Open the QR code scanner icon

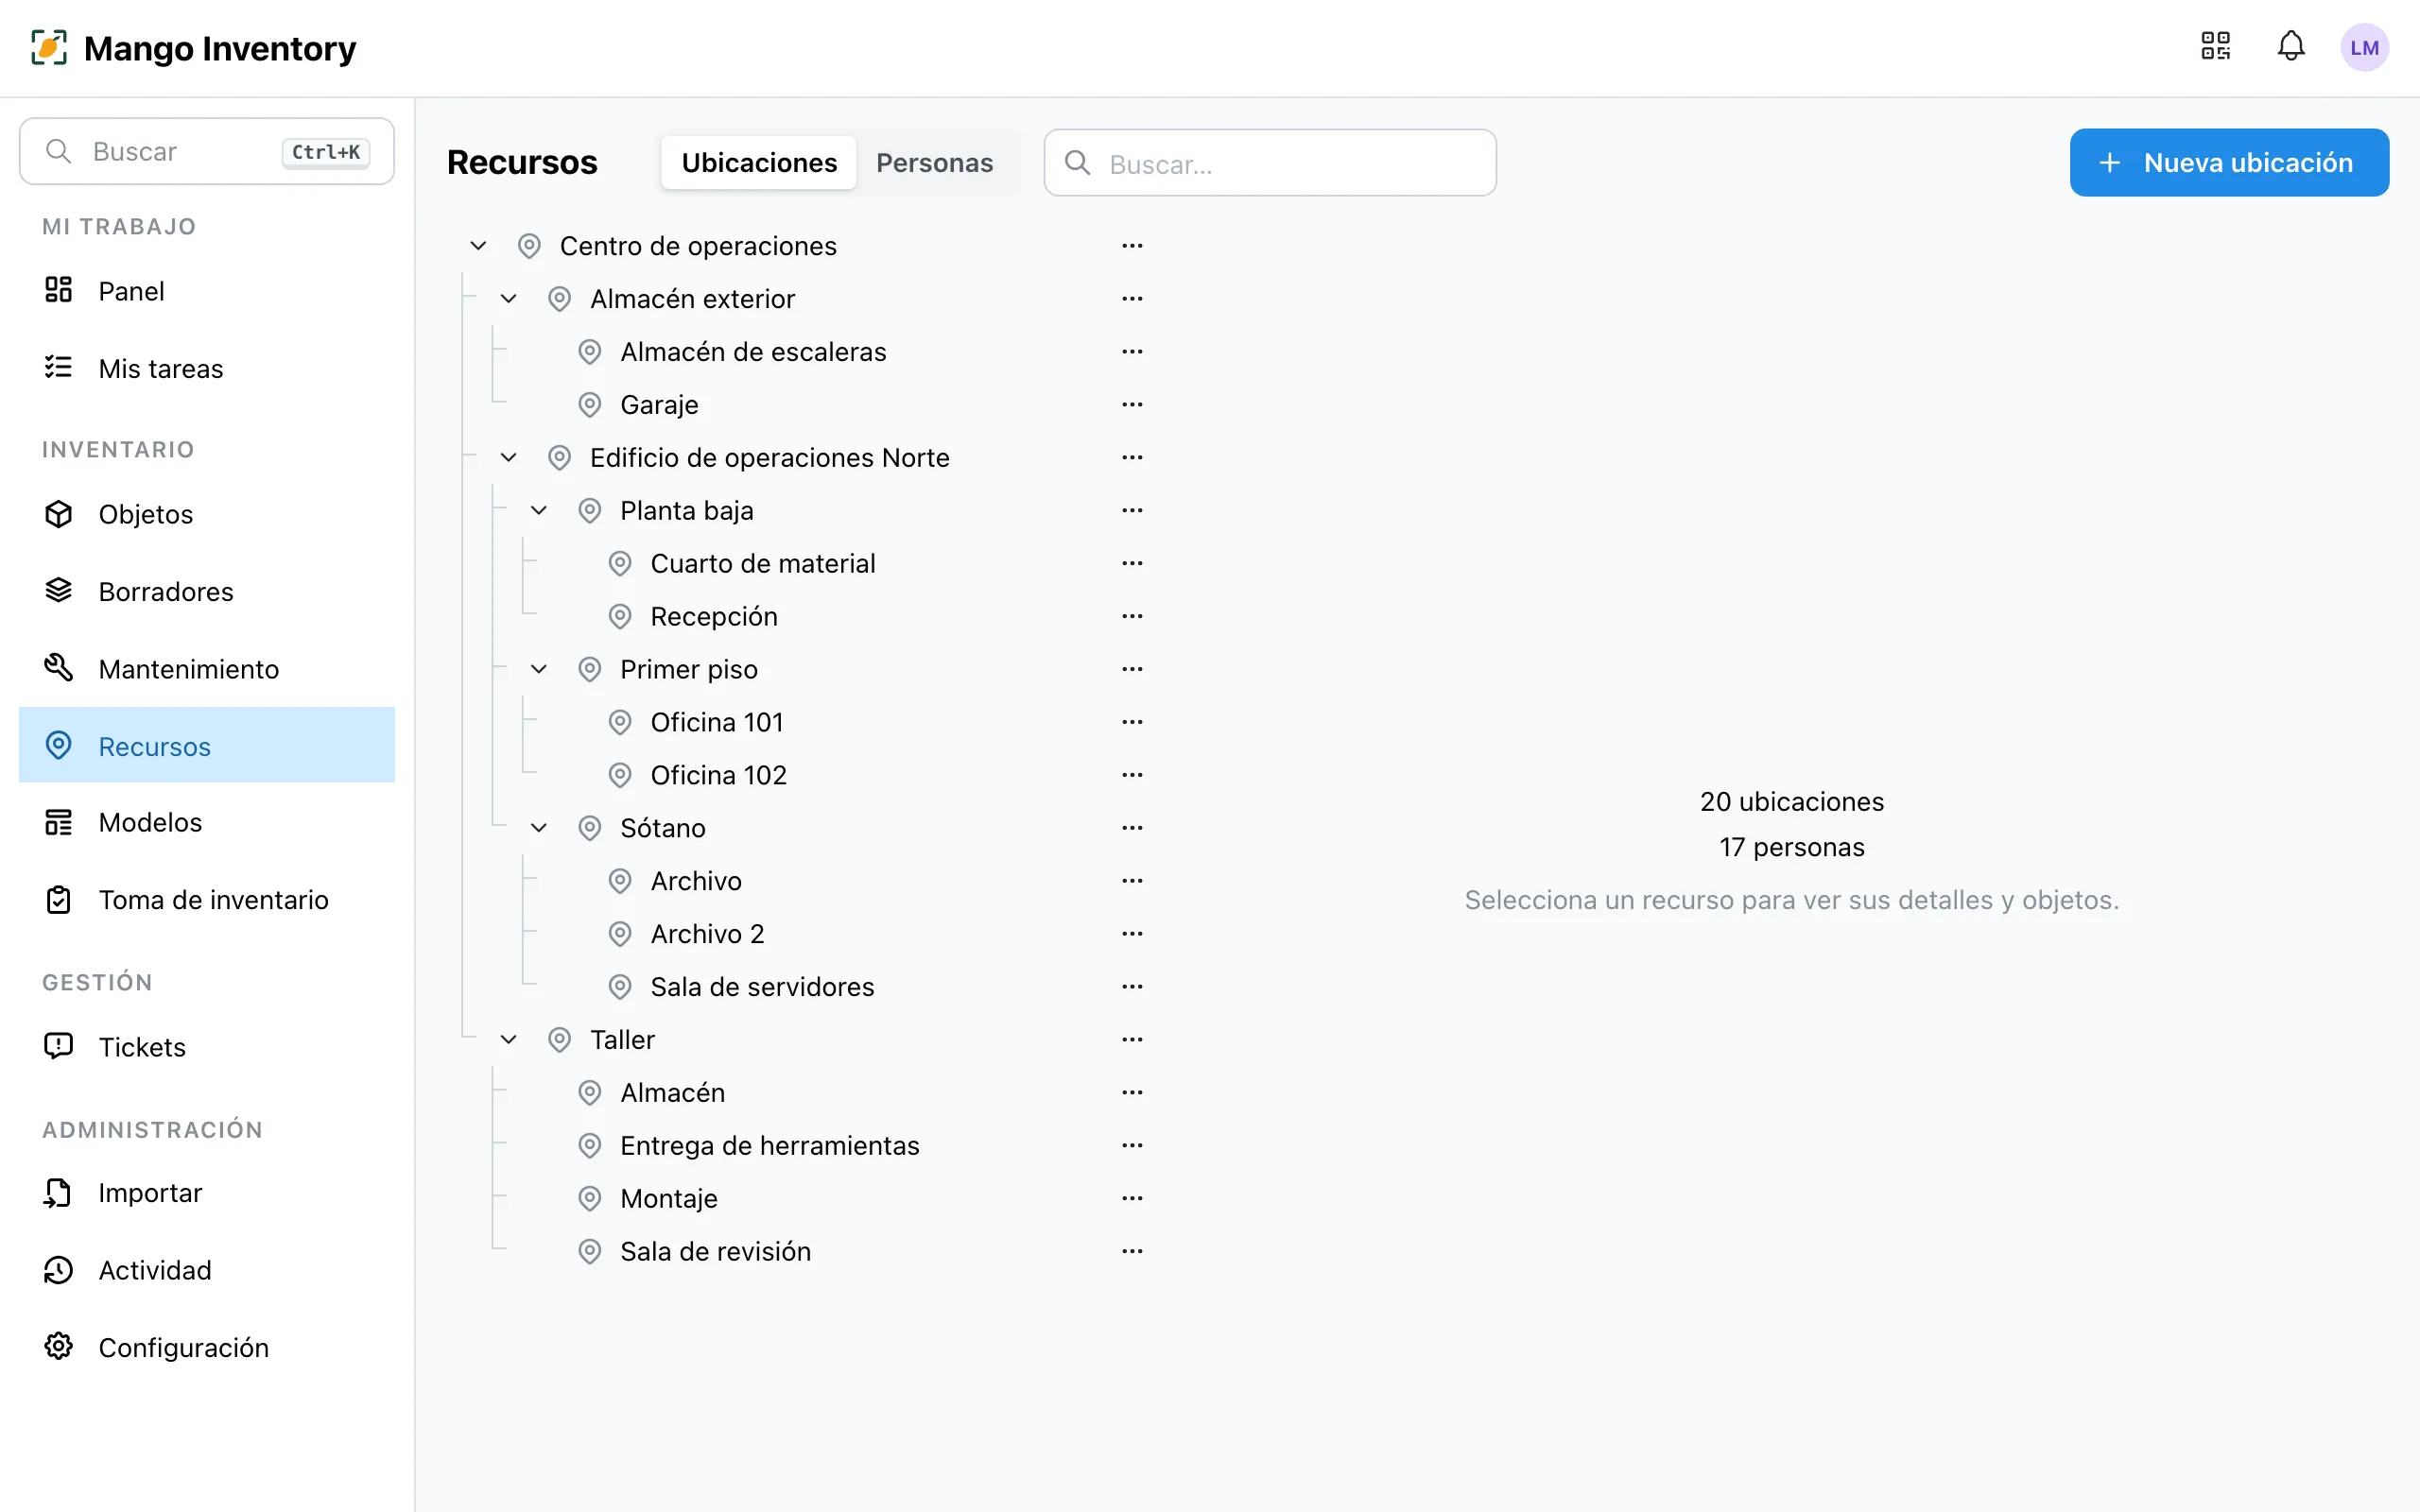(2215, 46)
